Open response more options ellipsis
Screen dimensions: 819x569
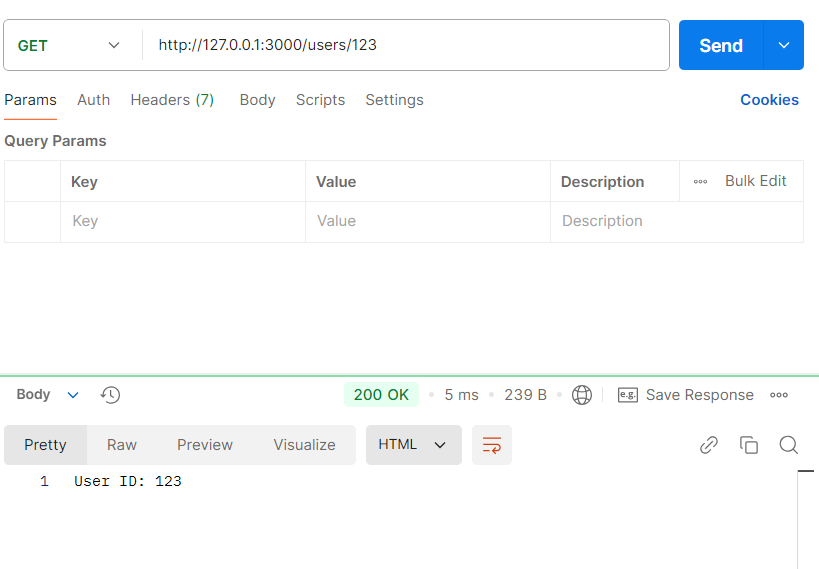point(779,395)
